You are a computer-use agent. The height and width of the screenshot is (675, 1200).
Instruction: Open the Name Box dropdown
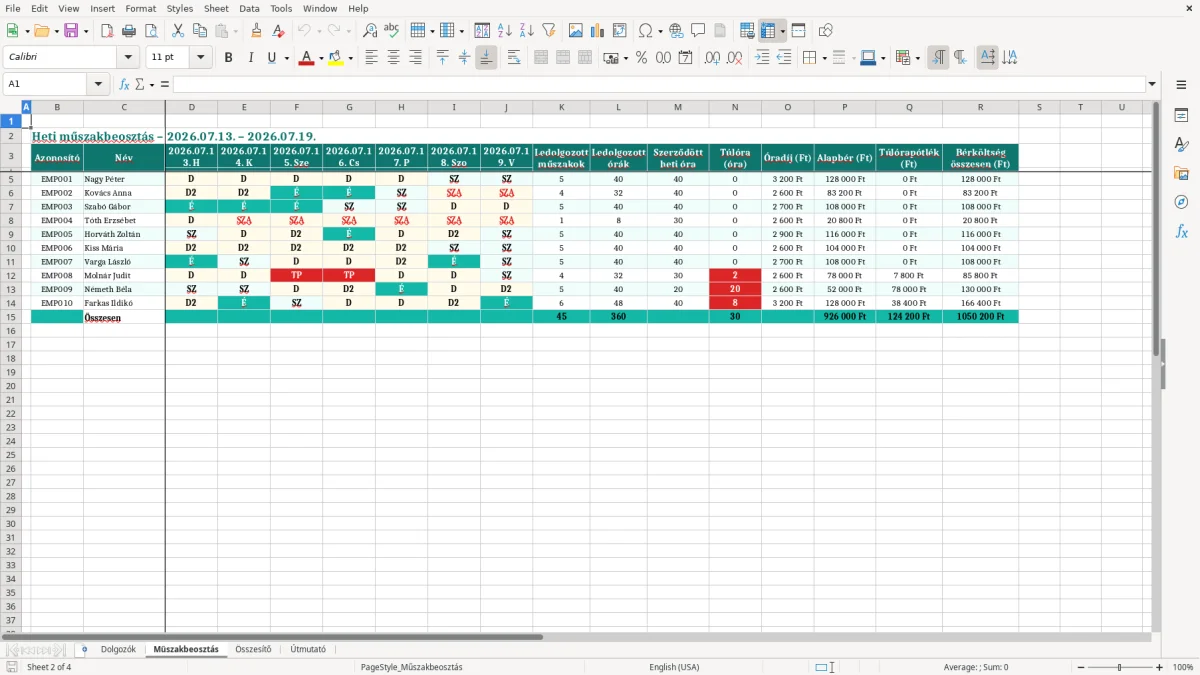tap(98, 84)
